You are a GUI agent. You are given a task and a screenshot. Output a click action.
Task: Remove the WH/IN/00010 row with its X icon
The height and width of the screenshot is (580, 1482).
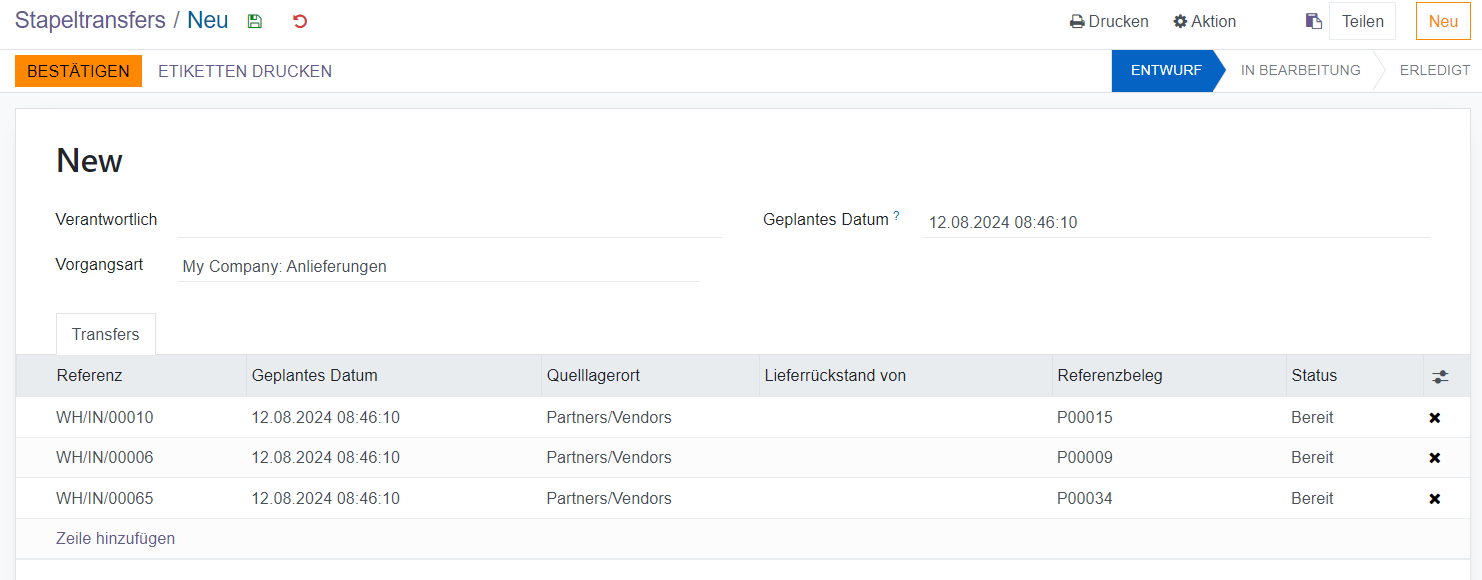coord(1435,418)
